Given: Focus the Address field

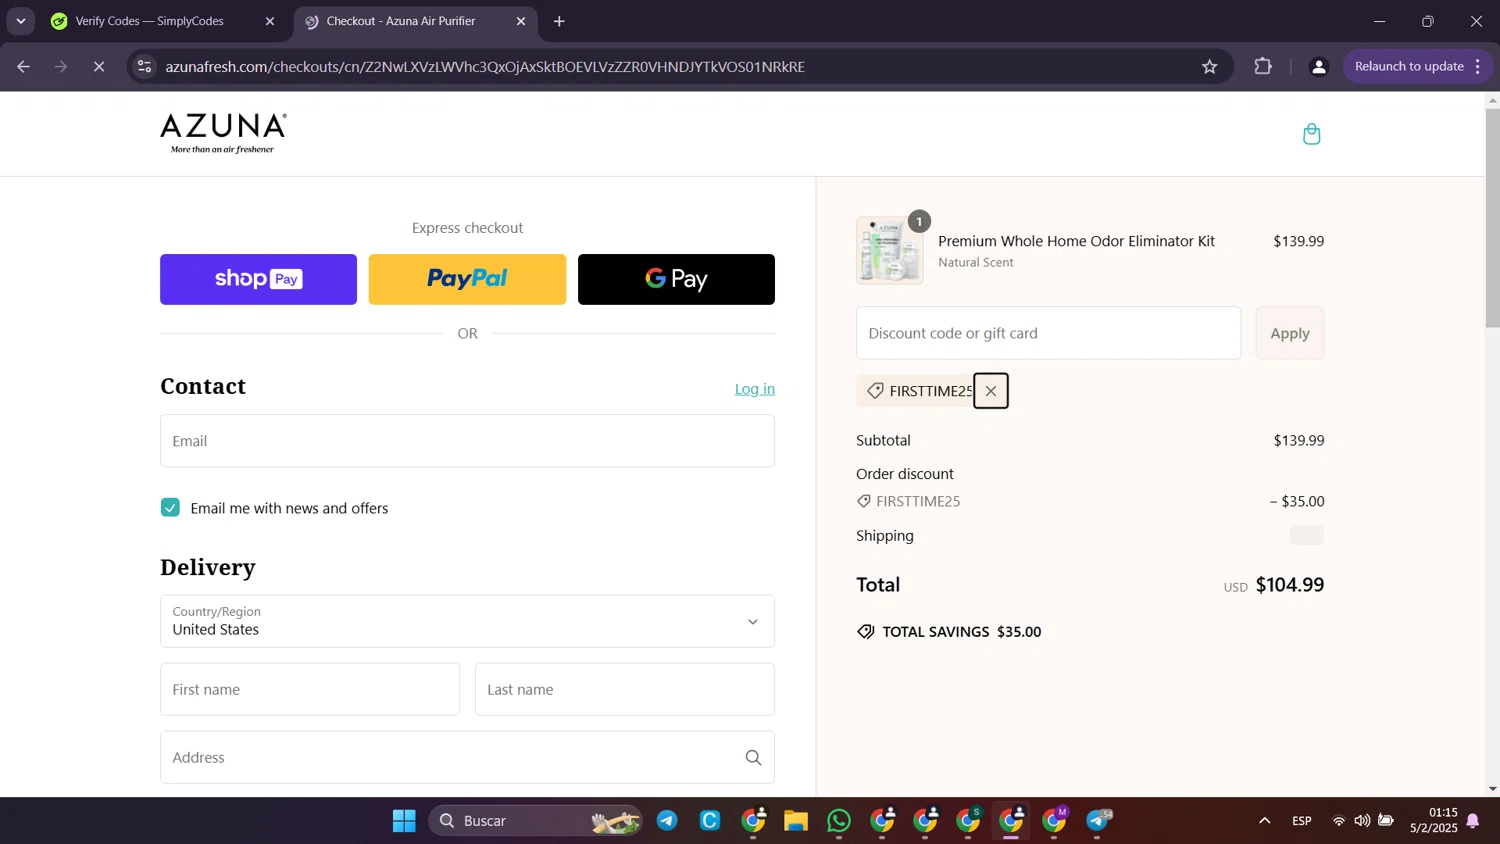Looking at the screenshot, I should pyautogui.click(x=467, y=757).
